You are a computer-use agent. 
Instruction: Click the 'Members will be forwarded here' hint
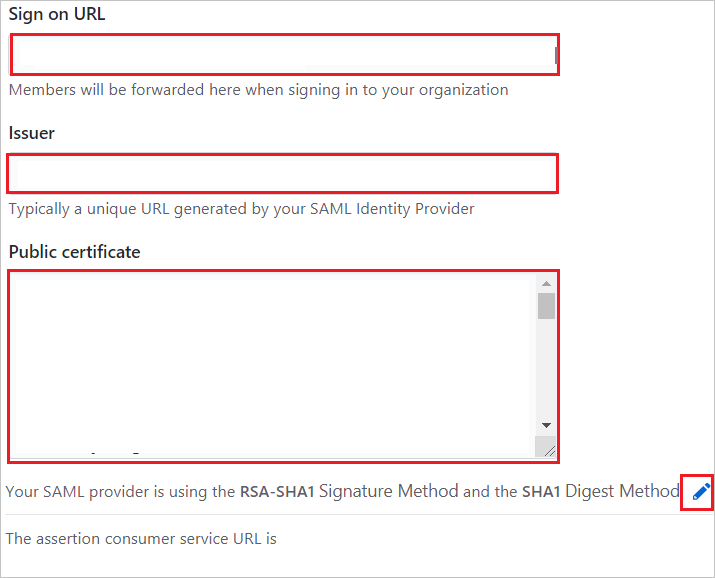tap(258, 90)
